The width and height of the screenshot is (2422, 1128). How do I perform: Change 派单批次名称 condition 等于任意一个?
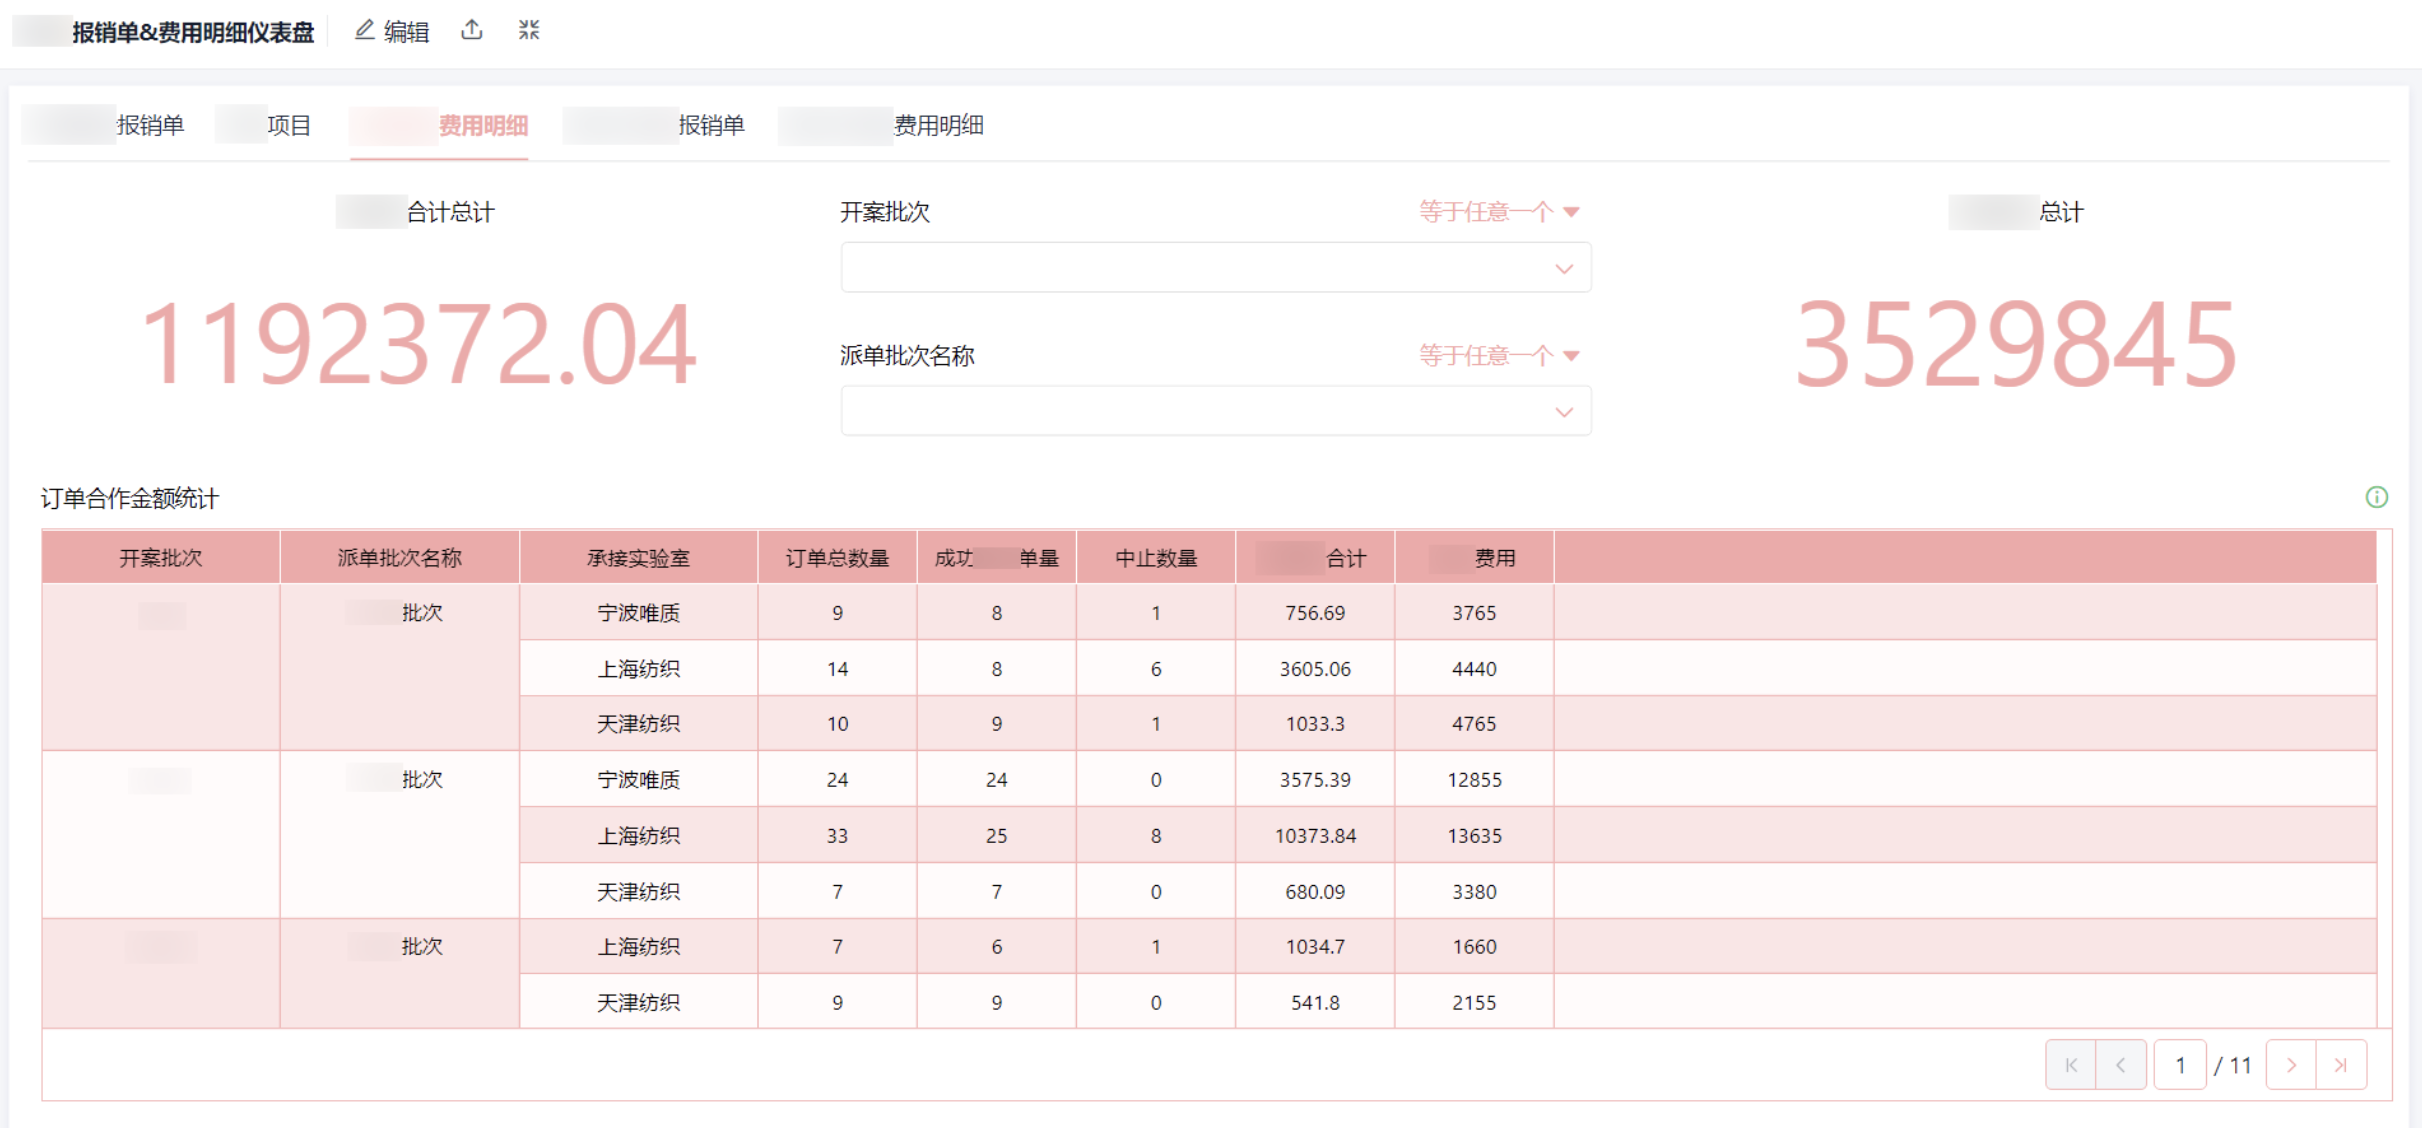[1497, 356]
